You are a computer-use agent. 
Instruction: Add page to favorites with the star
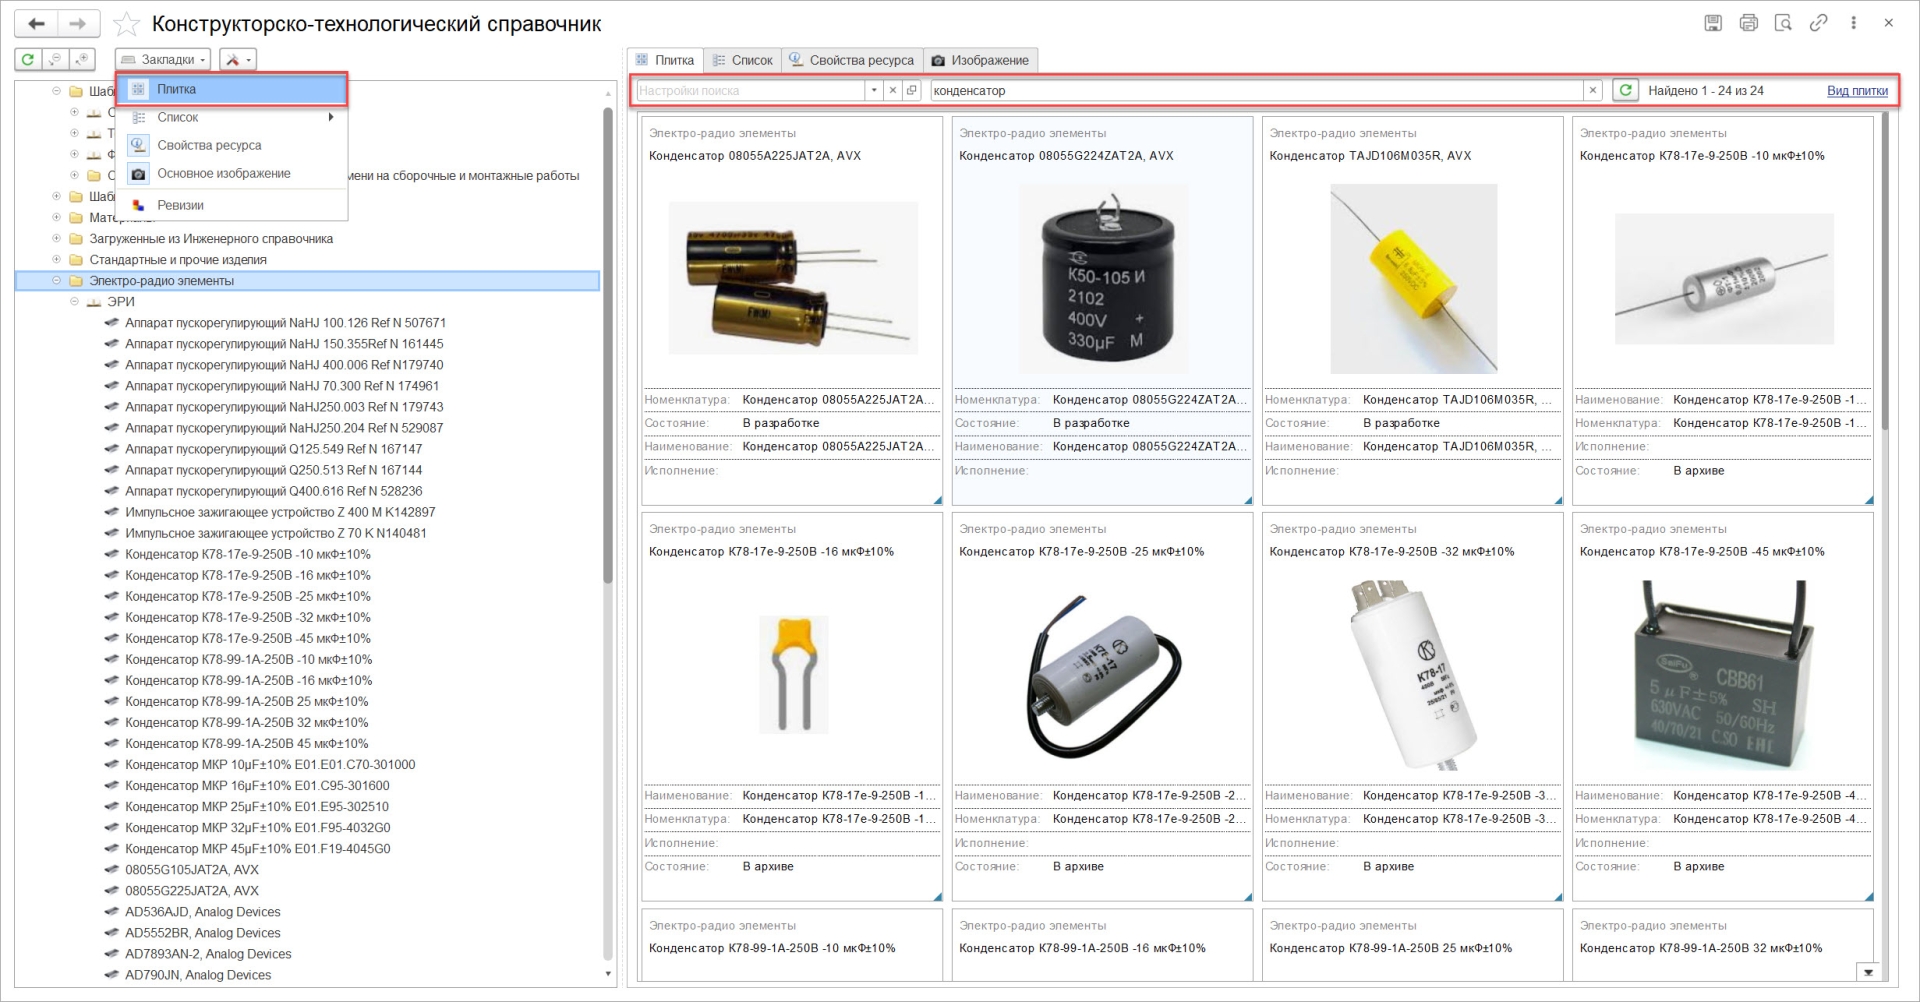(126, 24)
